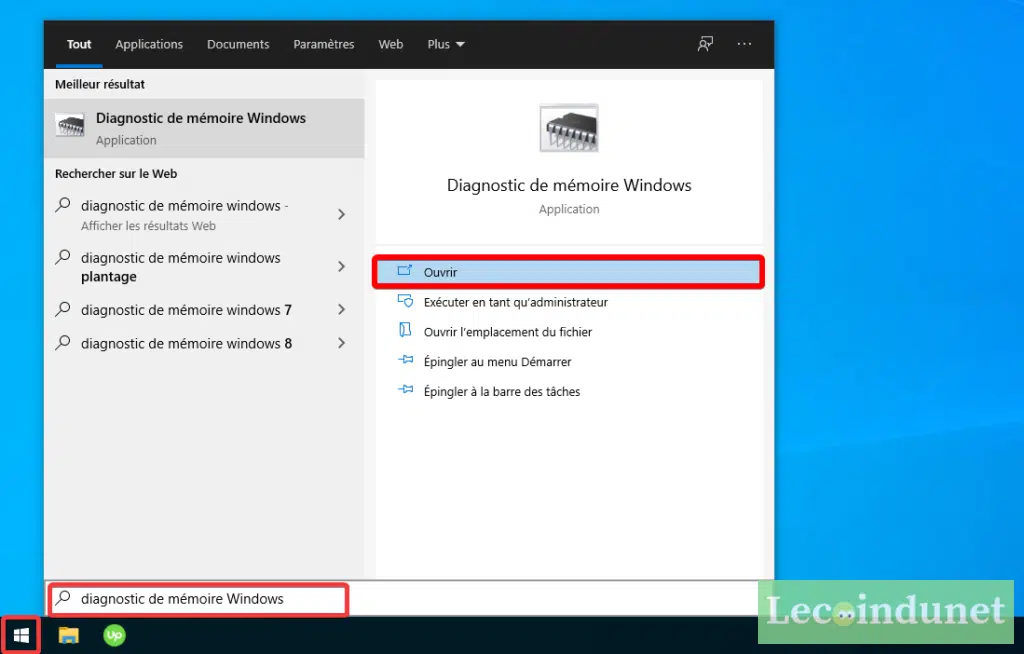Open the Windows Start button

[21, 635]
